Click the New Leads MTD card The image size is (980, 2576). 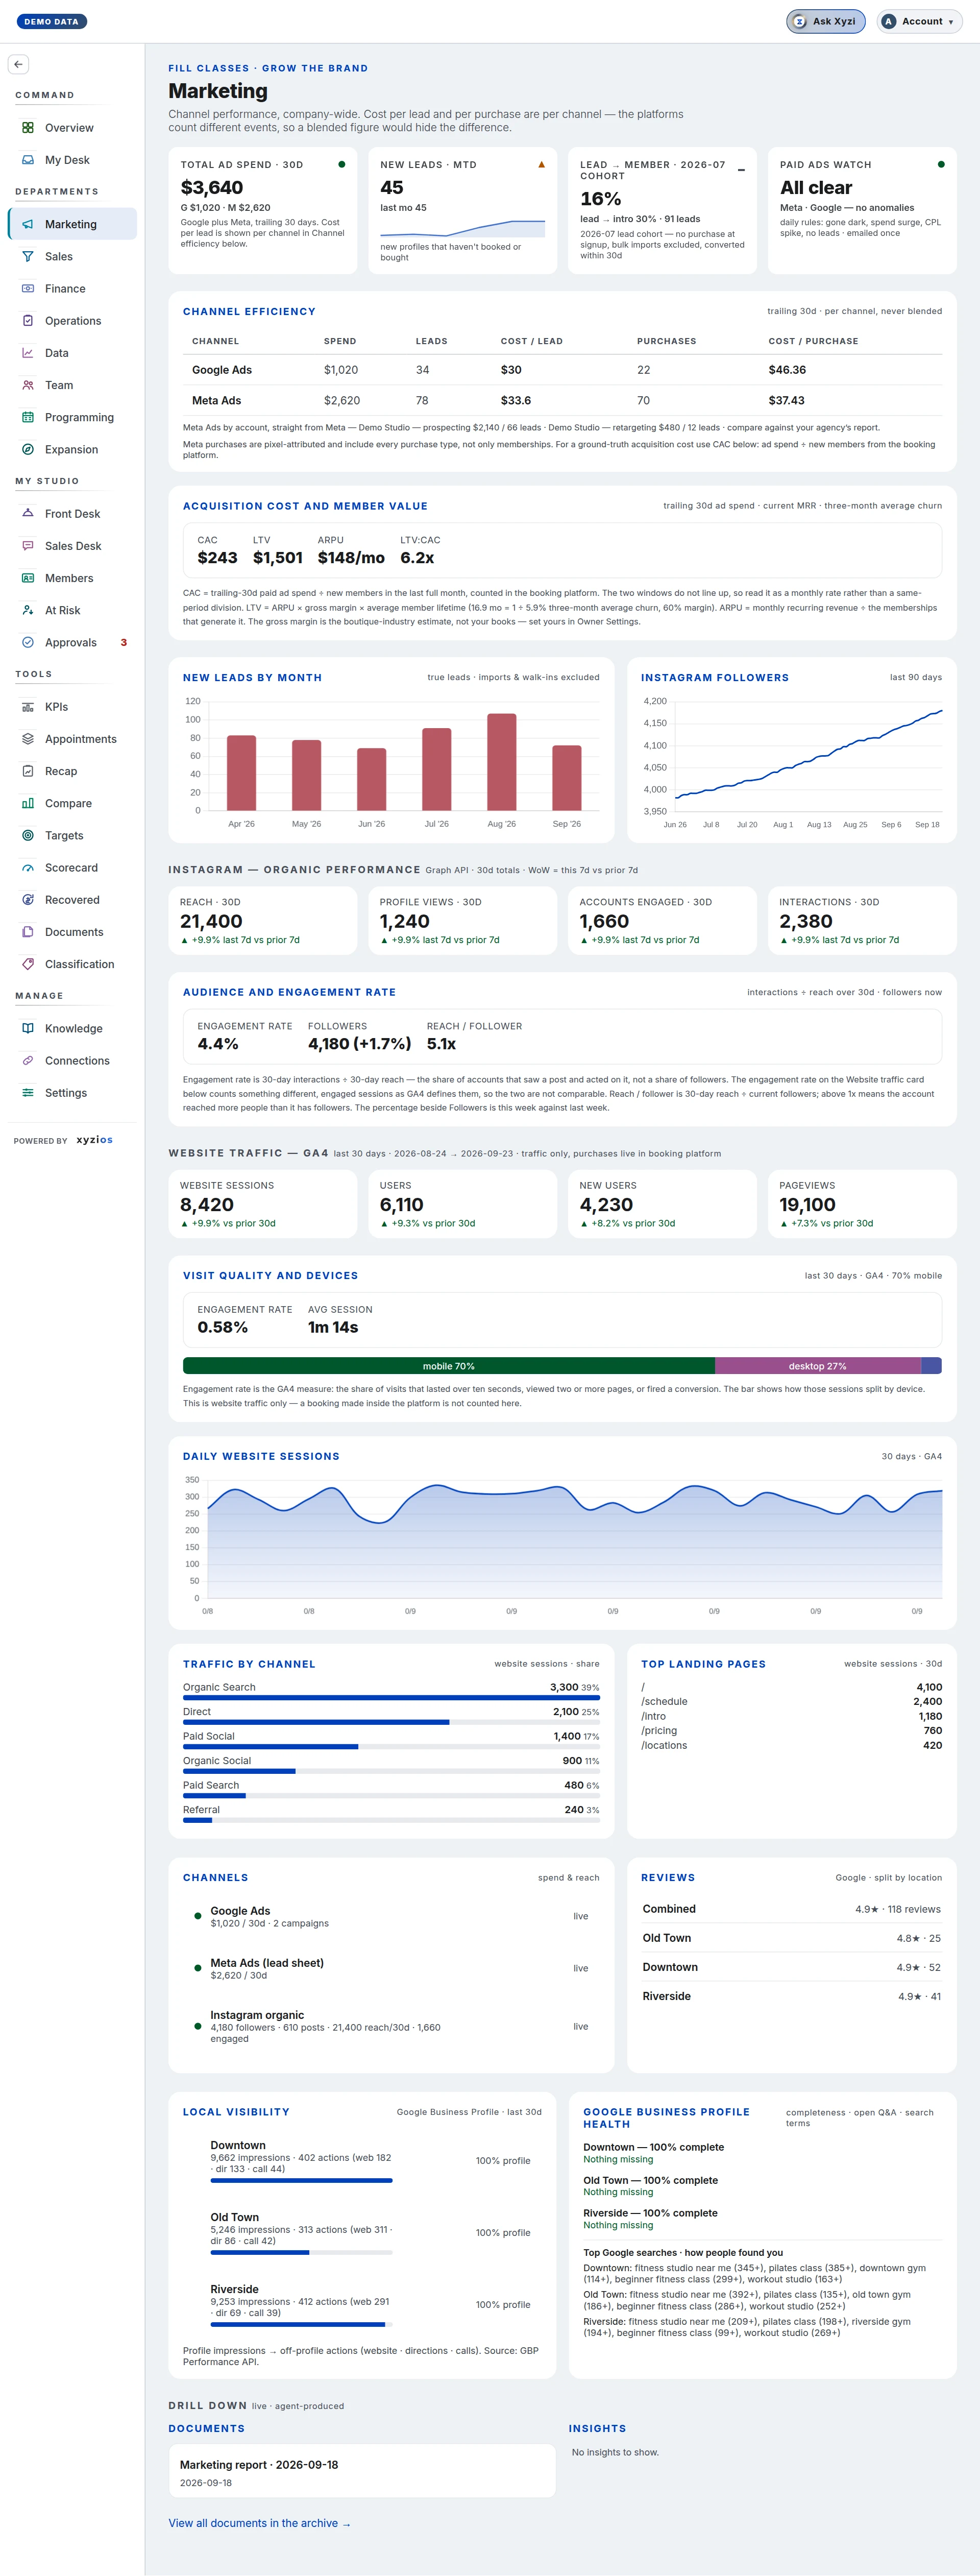point(462,210)
